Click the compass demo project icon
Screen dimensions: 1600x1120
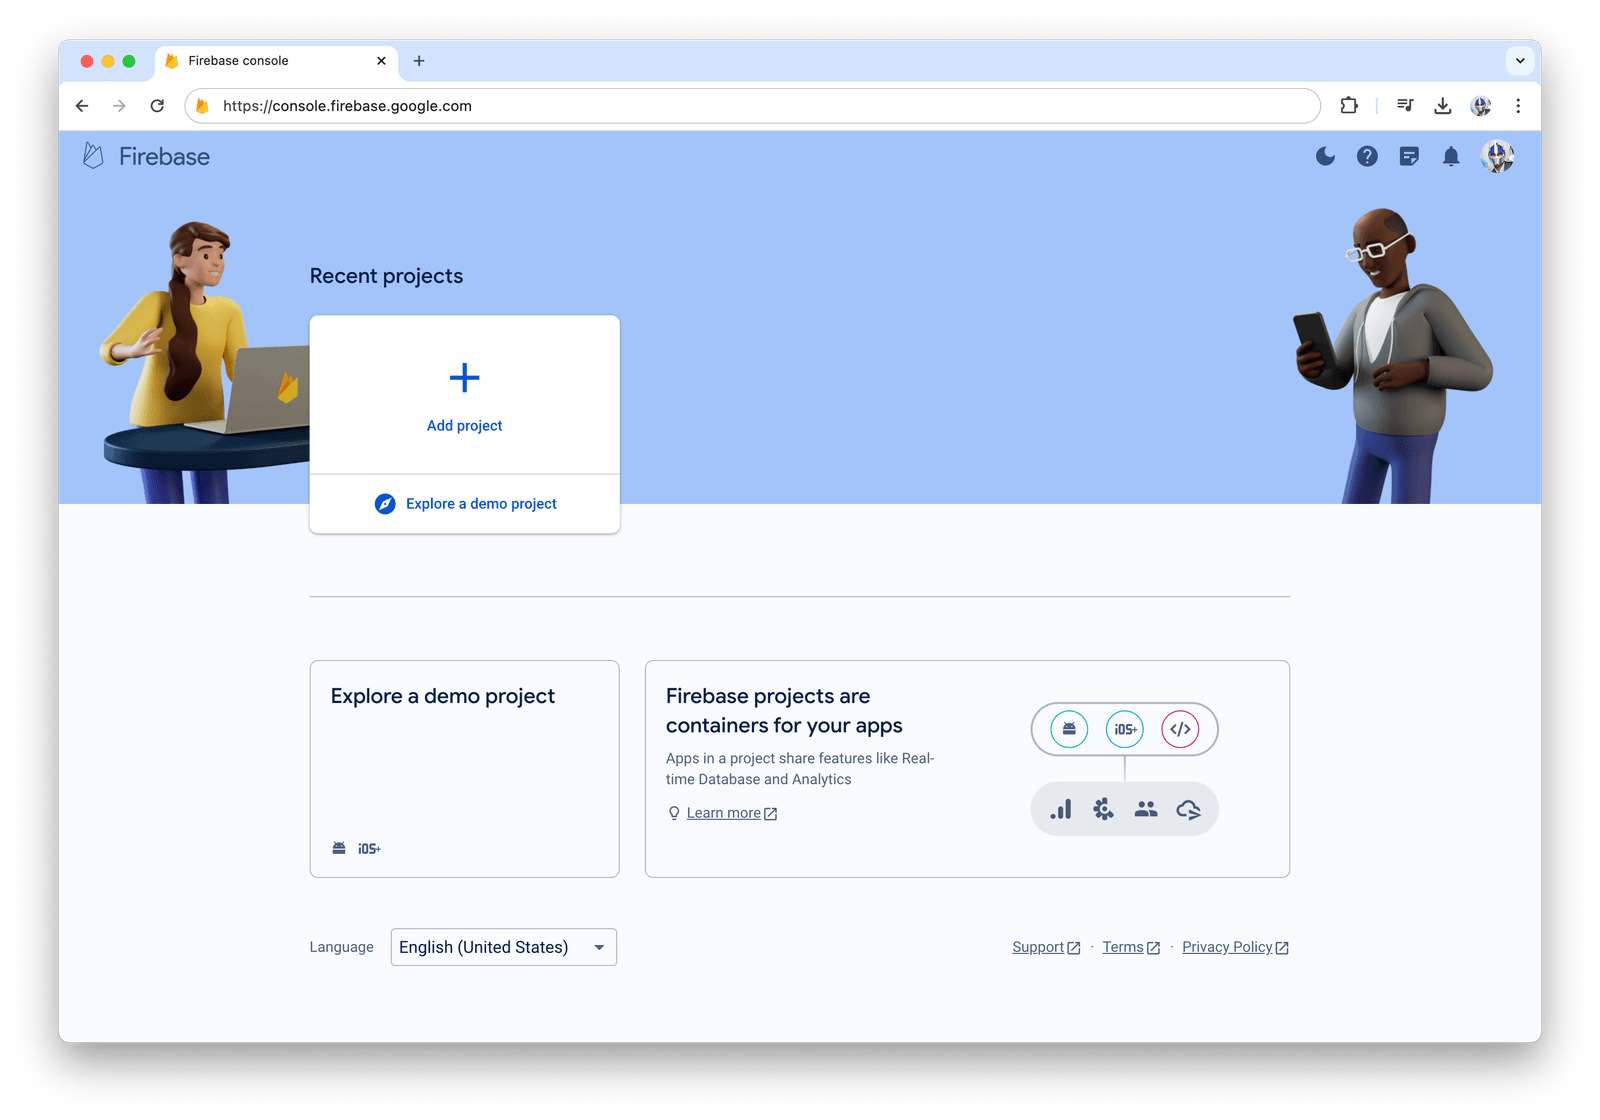385,504
